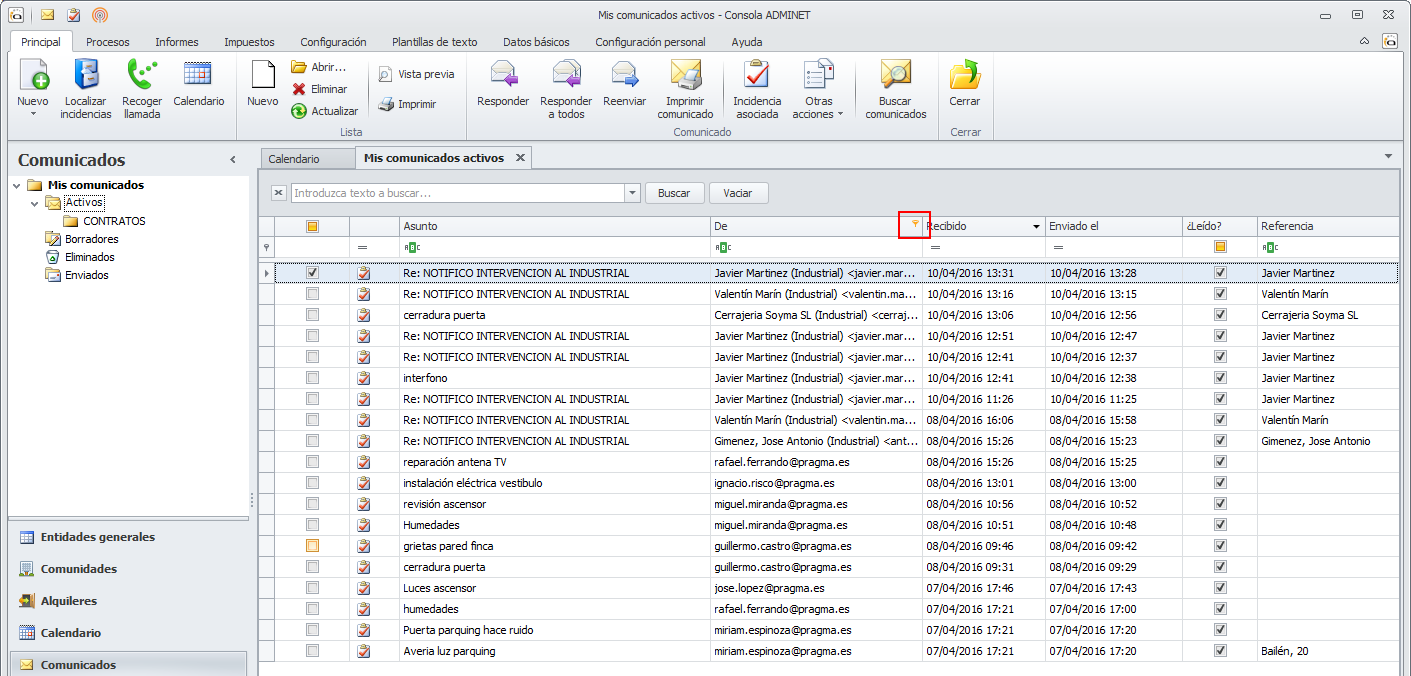
Task: Click clipboard icon in quick access toolbar
Action: 73,15
